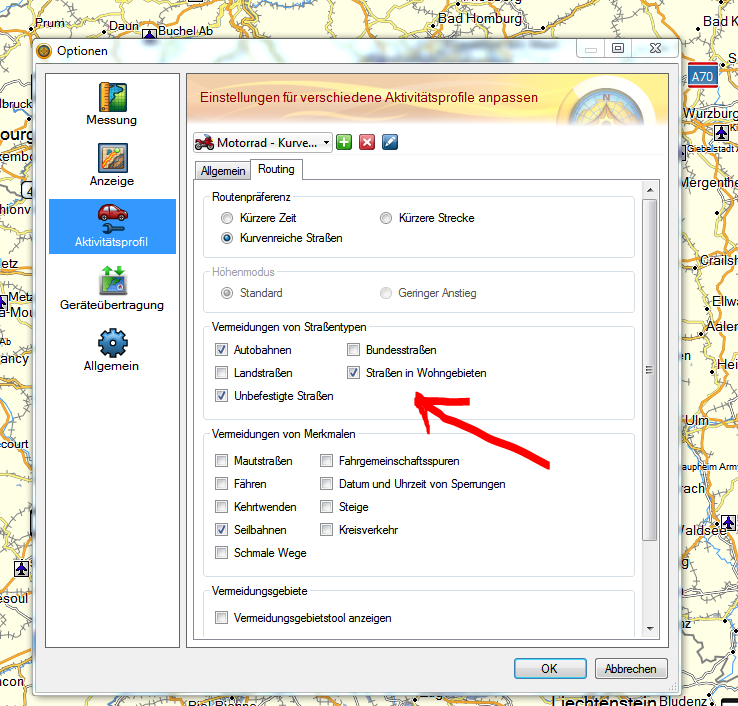Select Standard Höhenmodus radio

(227, 293)
